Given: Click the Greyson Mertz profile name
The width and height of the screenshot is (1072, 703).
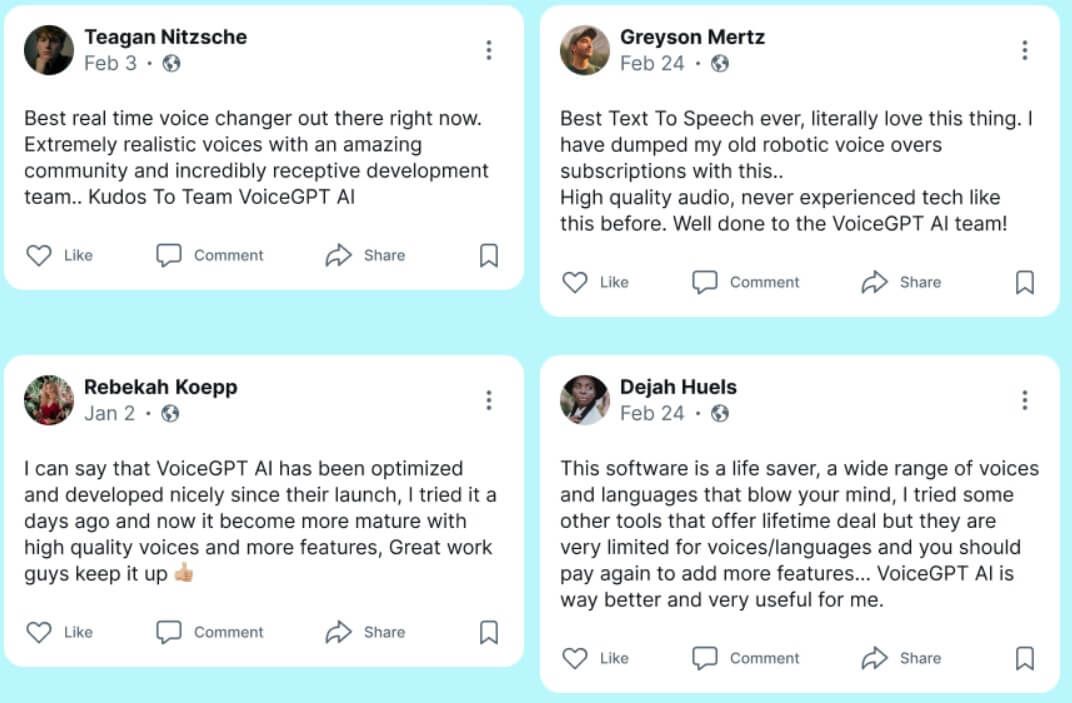Looking at the screenshot, I should [692, 38].
